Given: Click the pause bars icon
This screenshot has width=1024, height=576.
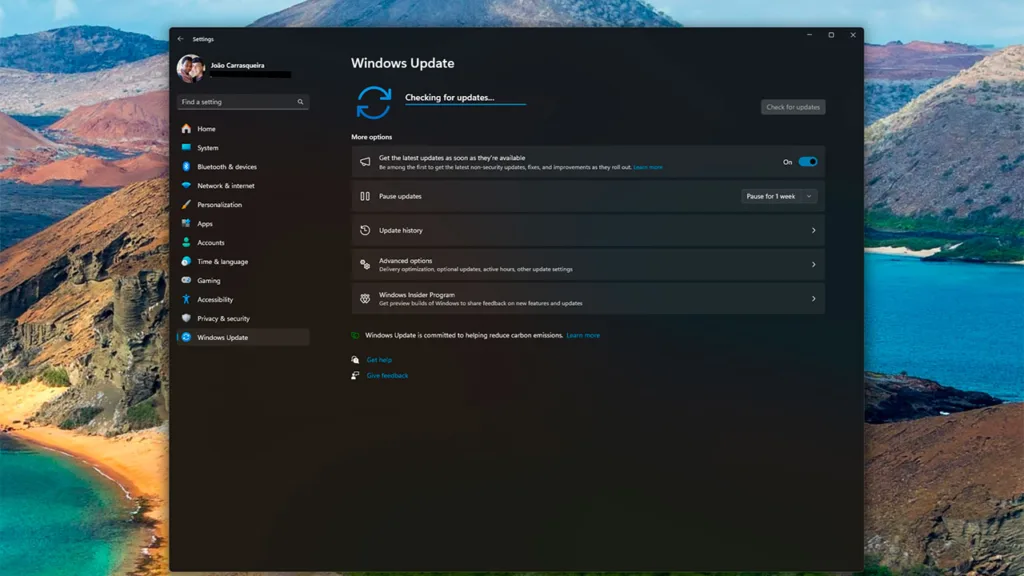Looking at the screenshot, I should [x=365, y=196].
